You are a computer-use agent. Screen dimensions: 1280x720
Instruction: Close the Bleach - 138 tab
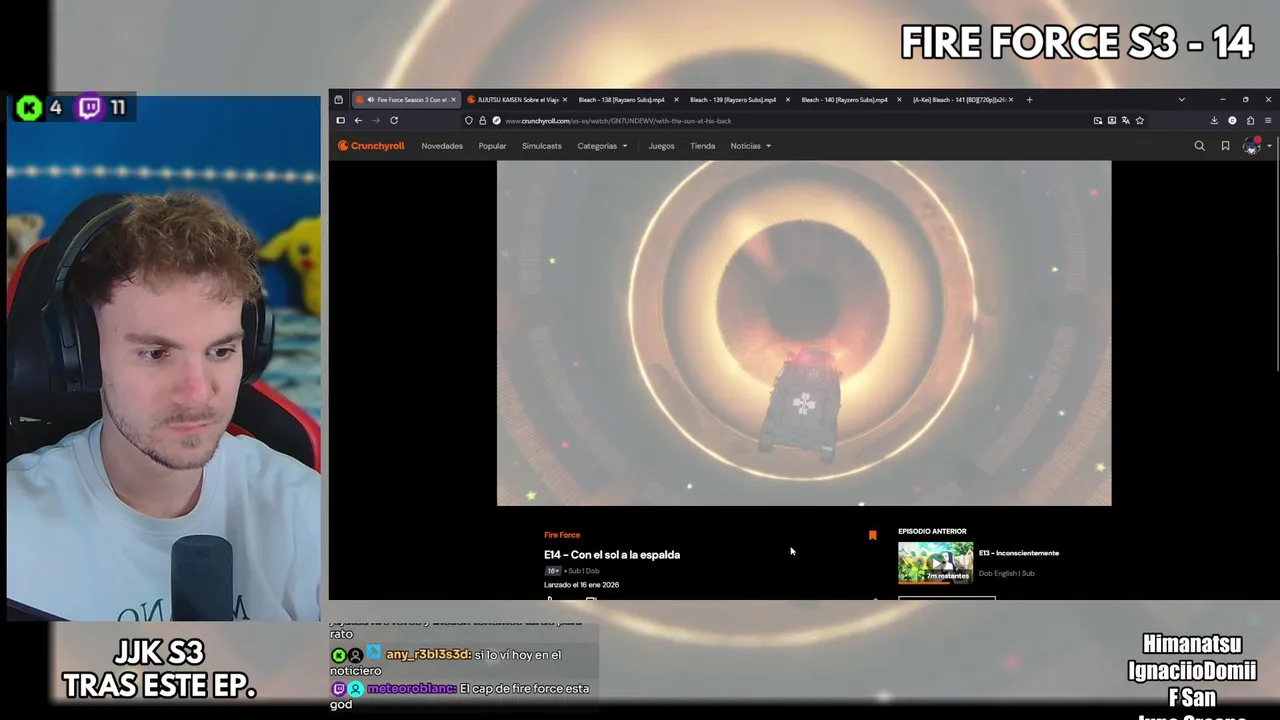click(676, 99)
